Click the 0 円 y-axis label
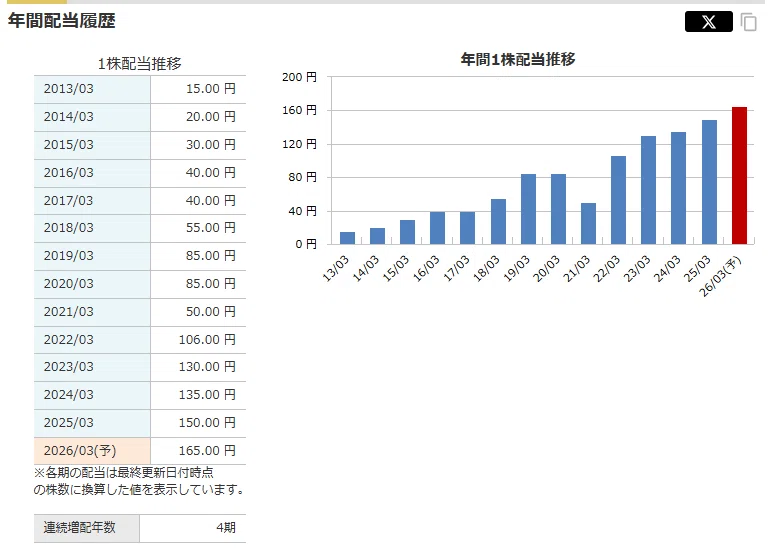This screenshot has height=548, width=776. [306, 244]
